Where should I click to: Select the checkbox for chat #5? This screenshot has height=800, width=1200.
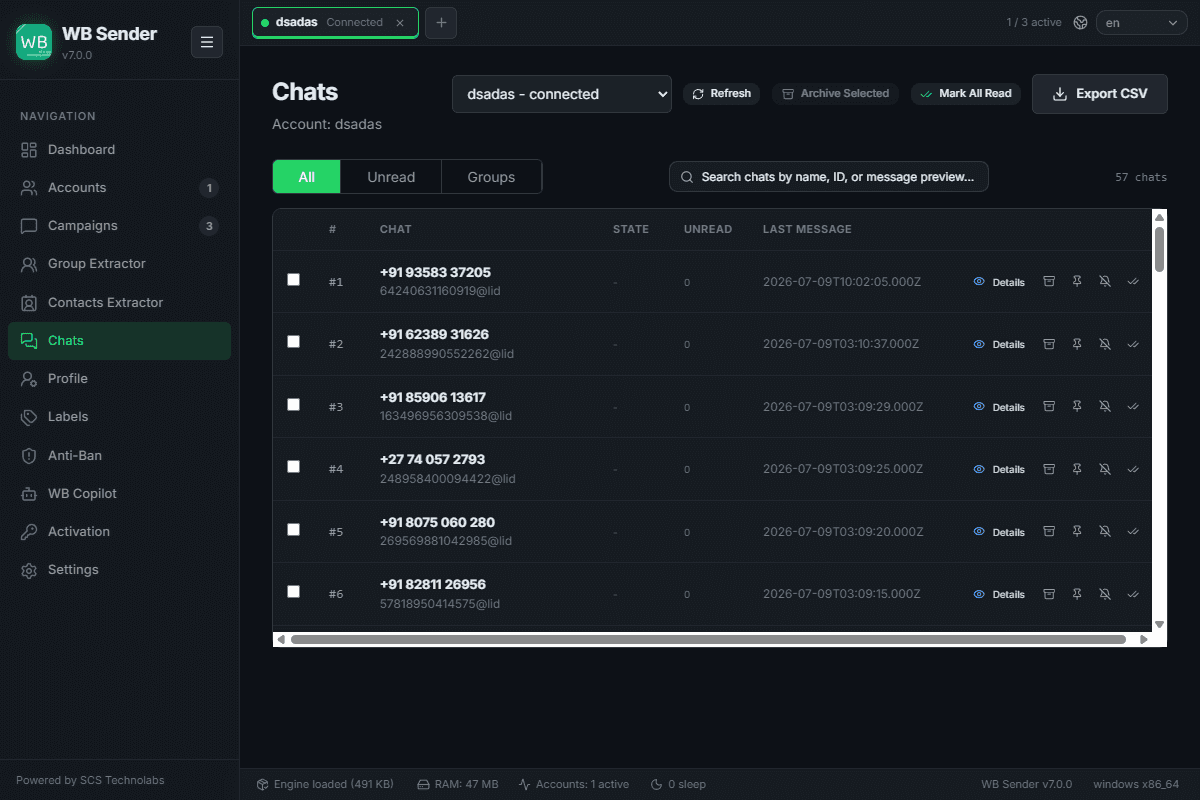293,530
